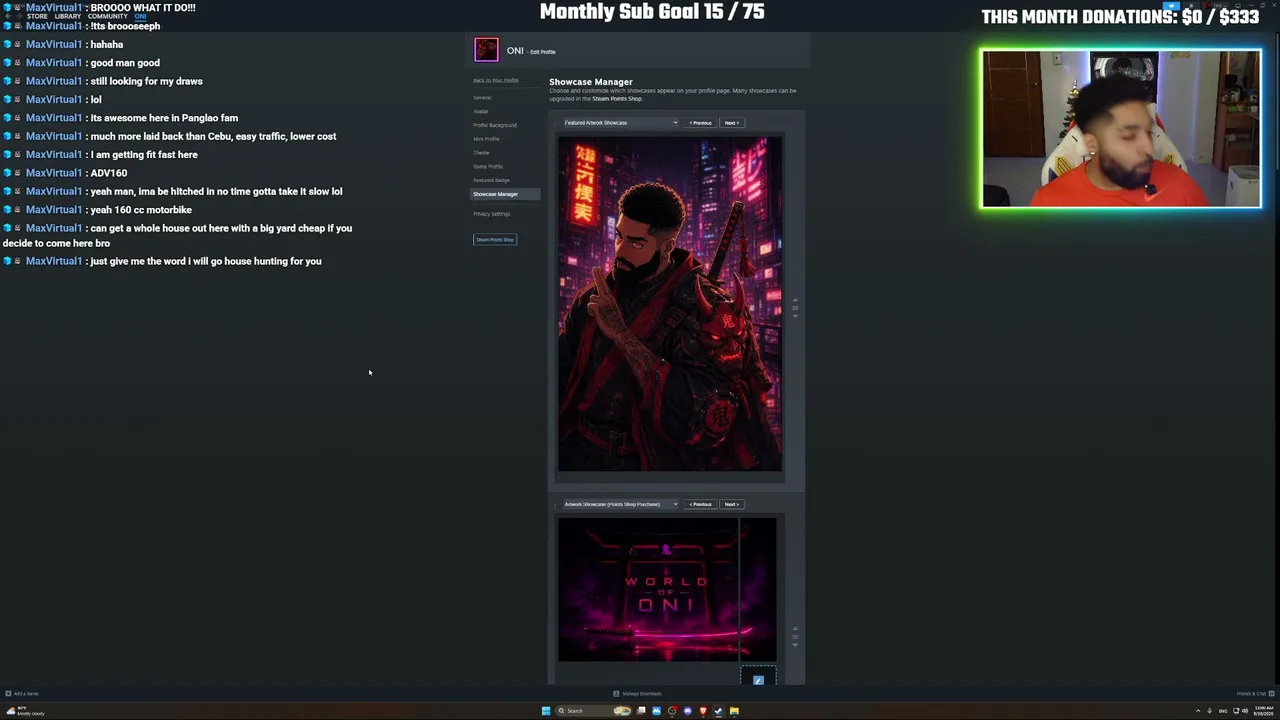This screenshot has width=1280, height=720.
Task: Select Showcase Manager in the sidebar
Action: coord(505,194)
